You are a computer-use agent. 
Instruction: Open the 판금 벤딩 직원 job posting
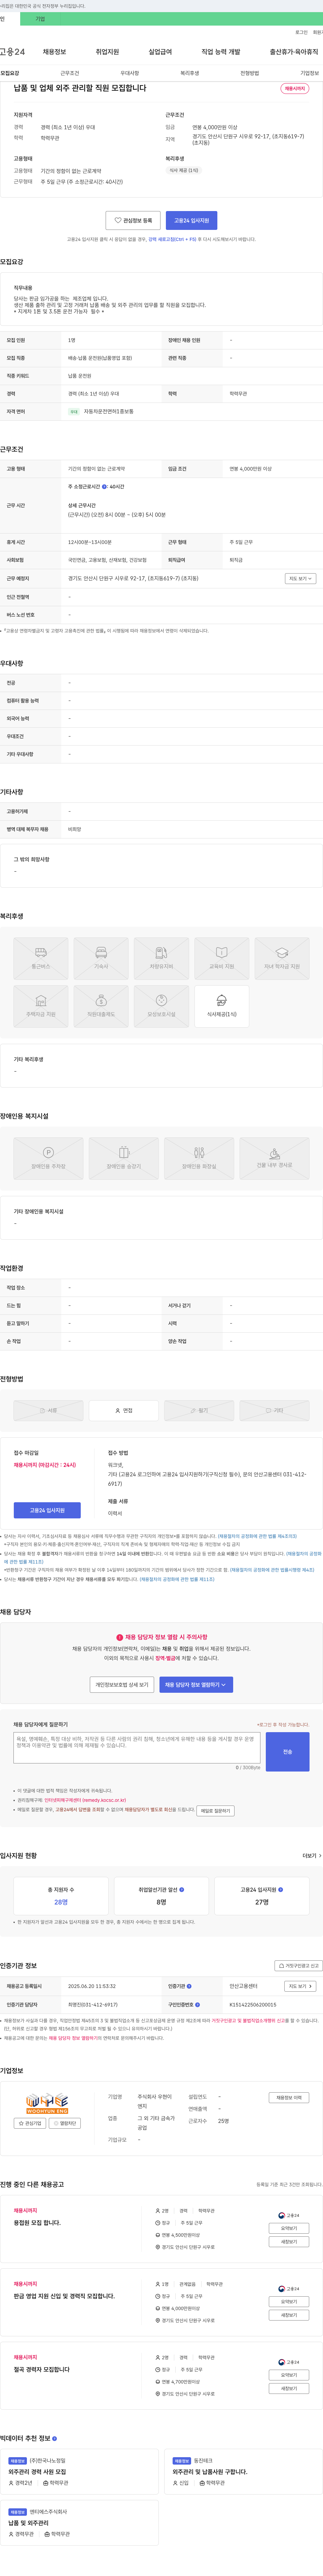coord(64,2296)
